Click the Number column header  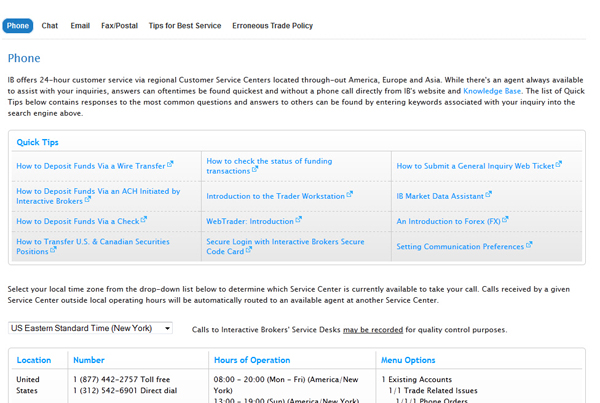(x=89, y=360)
